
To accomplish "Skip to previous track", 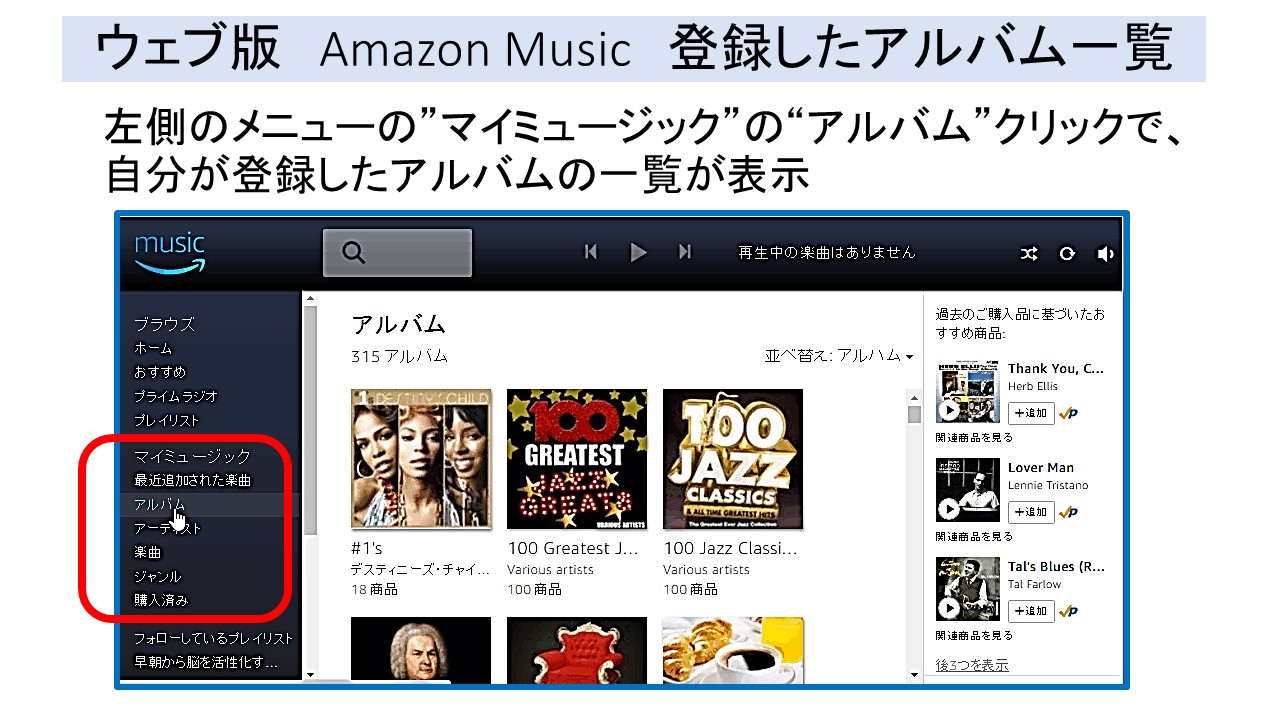I will [591, 252].
